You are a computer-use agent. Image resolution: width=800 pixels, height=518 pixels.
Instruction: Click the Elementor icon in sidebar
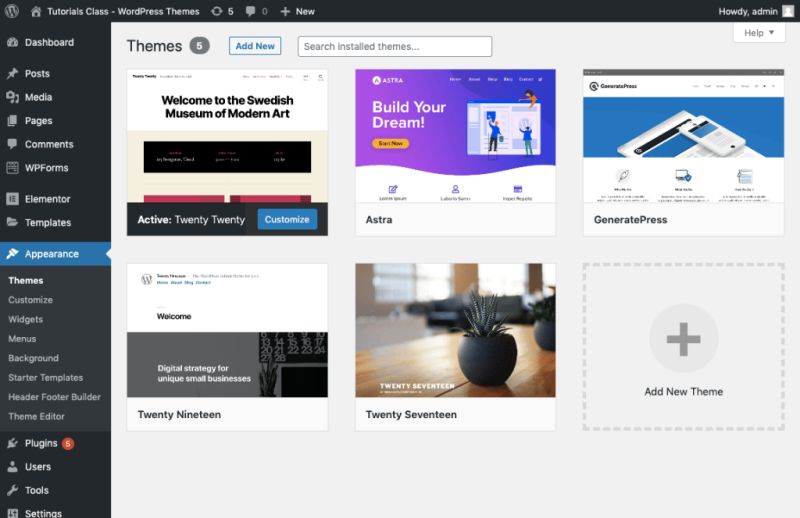click(13, 199)
